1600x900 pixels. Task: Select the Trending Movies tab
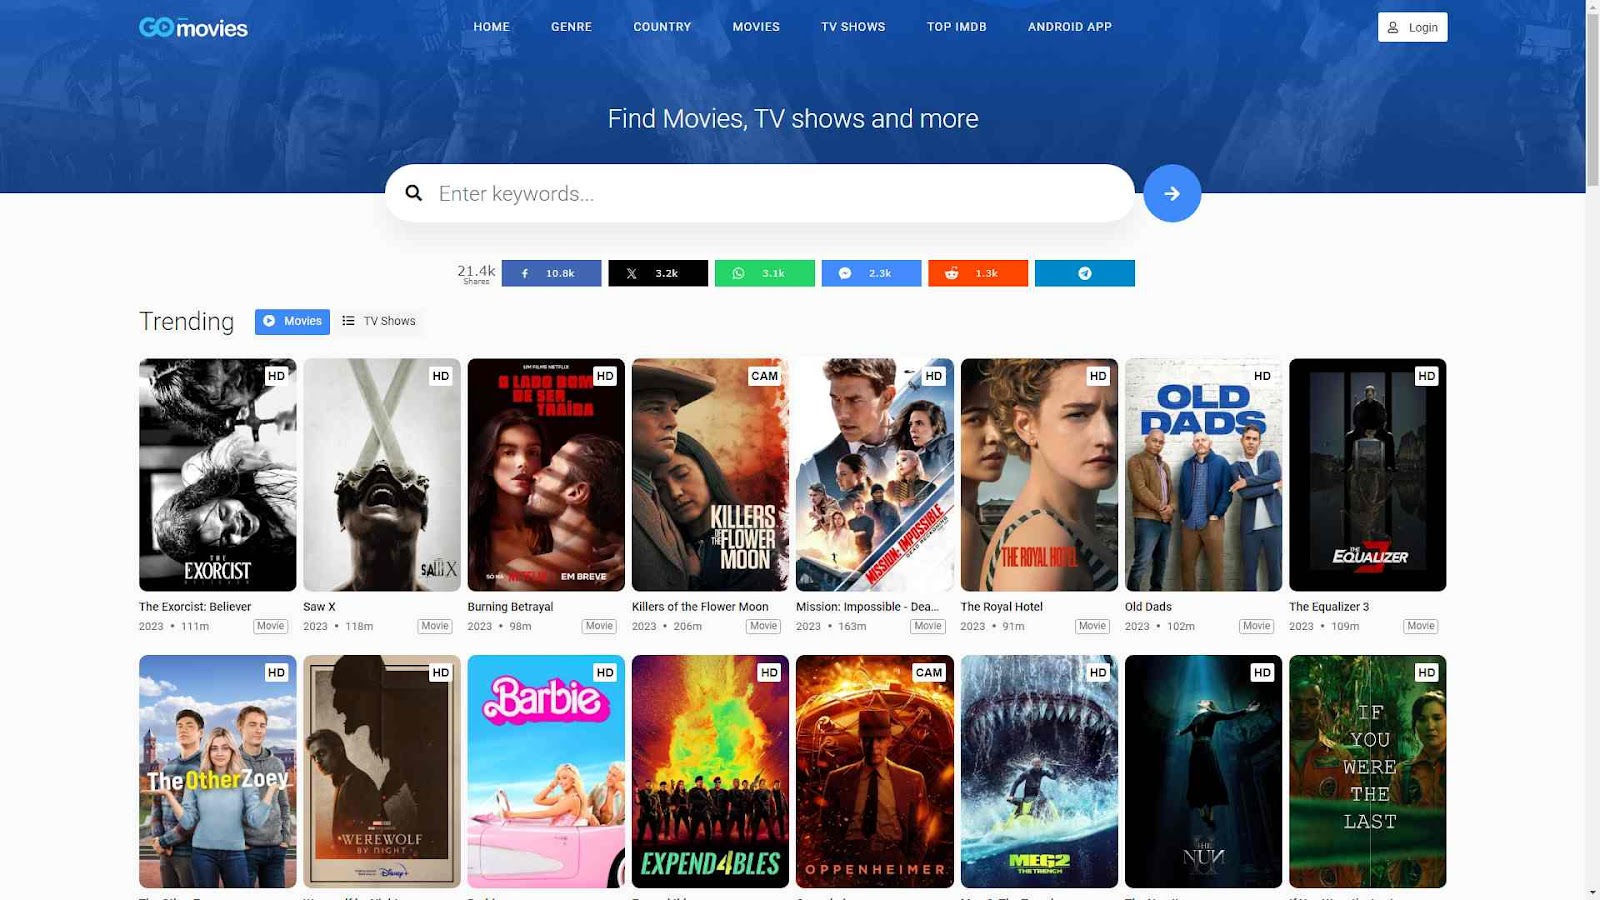pyautogui.click(x=292, y=321)
